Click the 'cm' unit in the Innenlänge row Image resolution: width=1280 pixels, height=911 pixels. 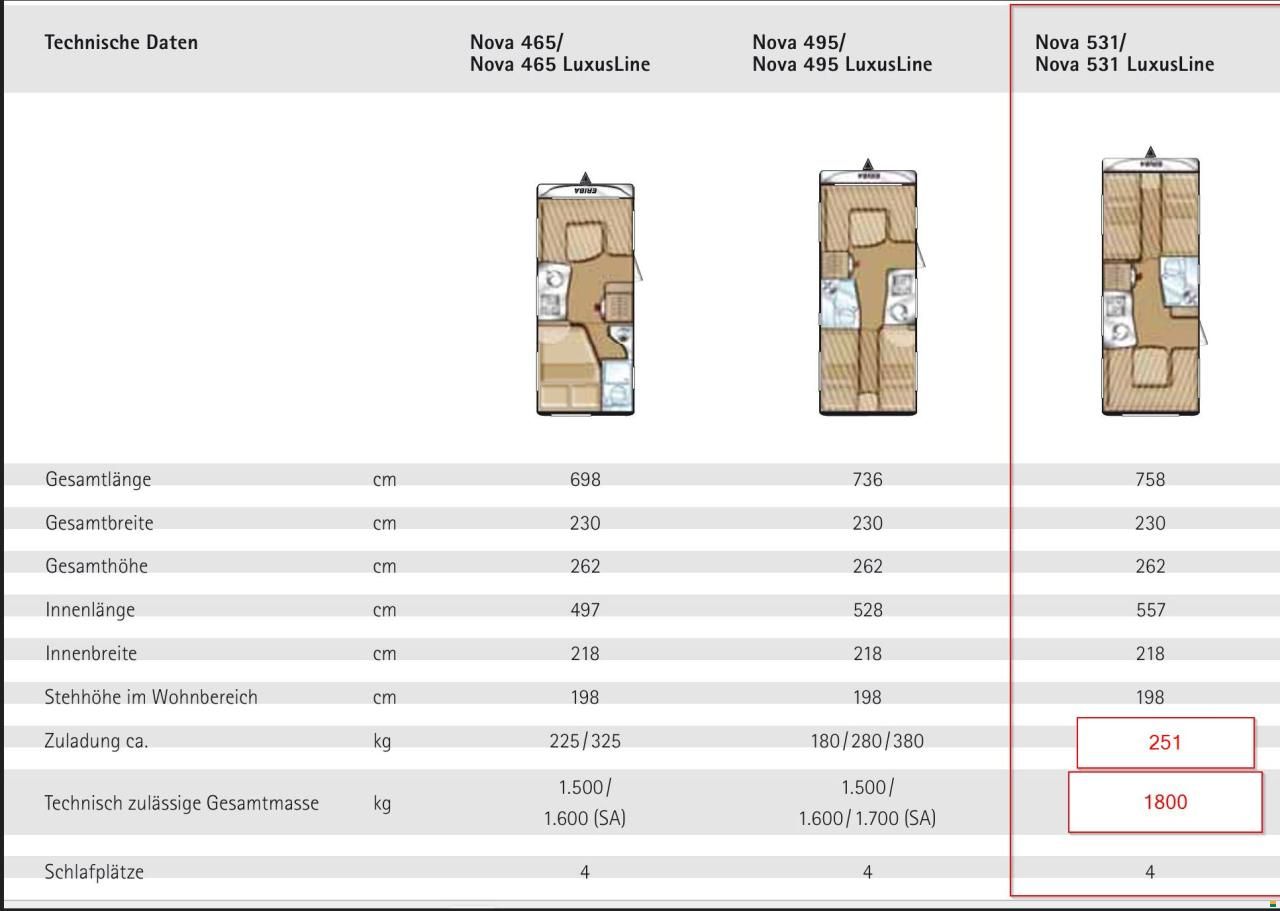[x=385, y=611]
